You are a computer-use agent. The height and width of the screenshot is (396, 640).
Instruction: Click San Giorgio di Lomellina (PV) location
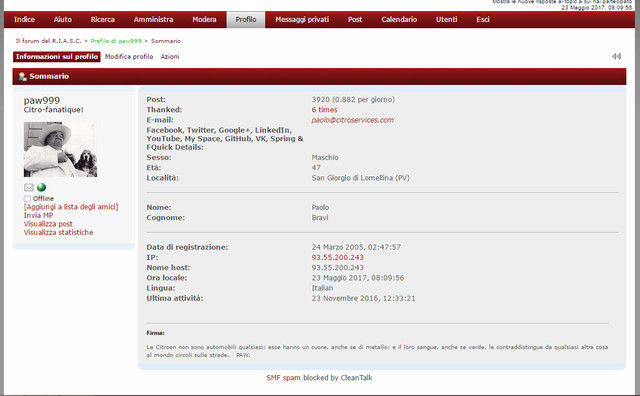pyautogui.click(x=360, y=178)
